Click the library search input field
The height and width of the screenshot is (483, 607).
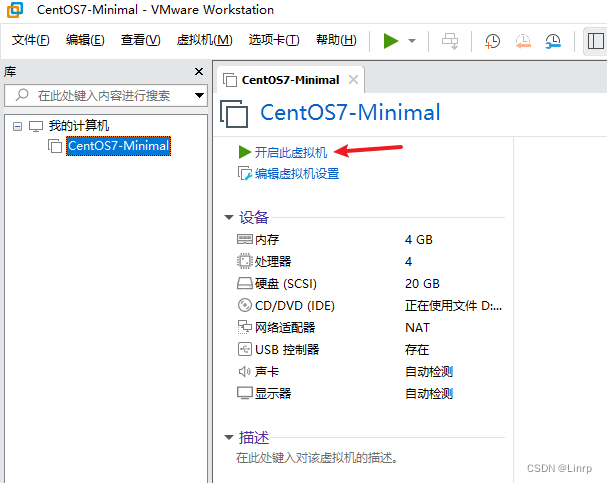click(x=106, y=95)
